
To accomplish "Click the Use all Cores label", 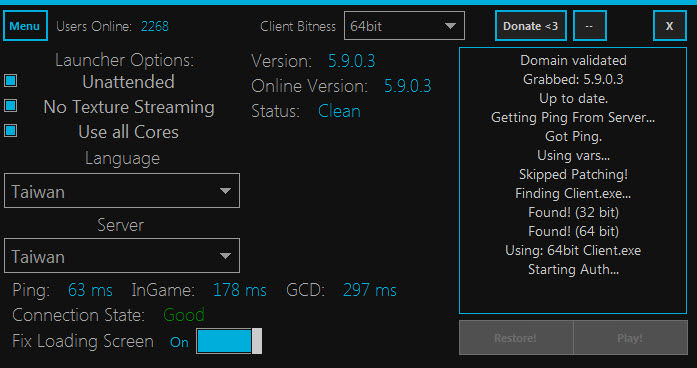I will (128, 132).
